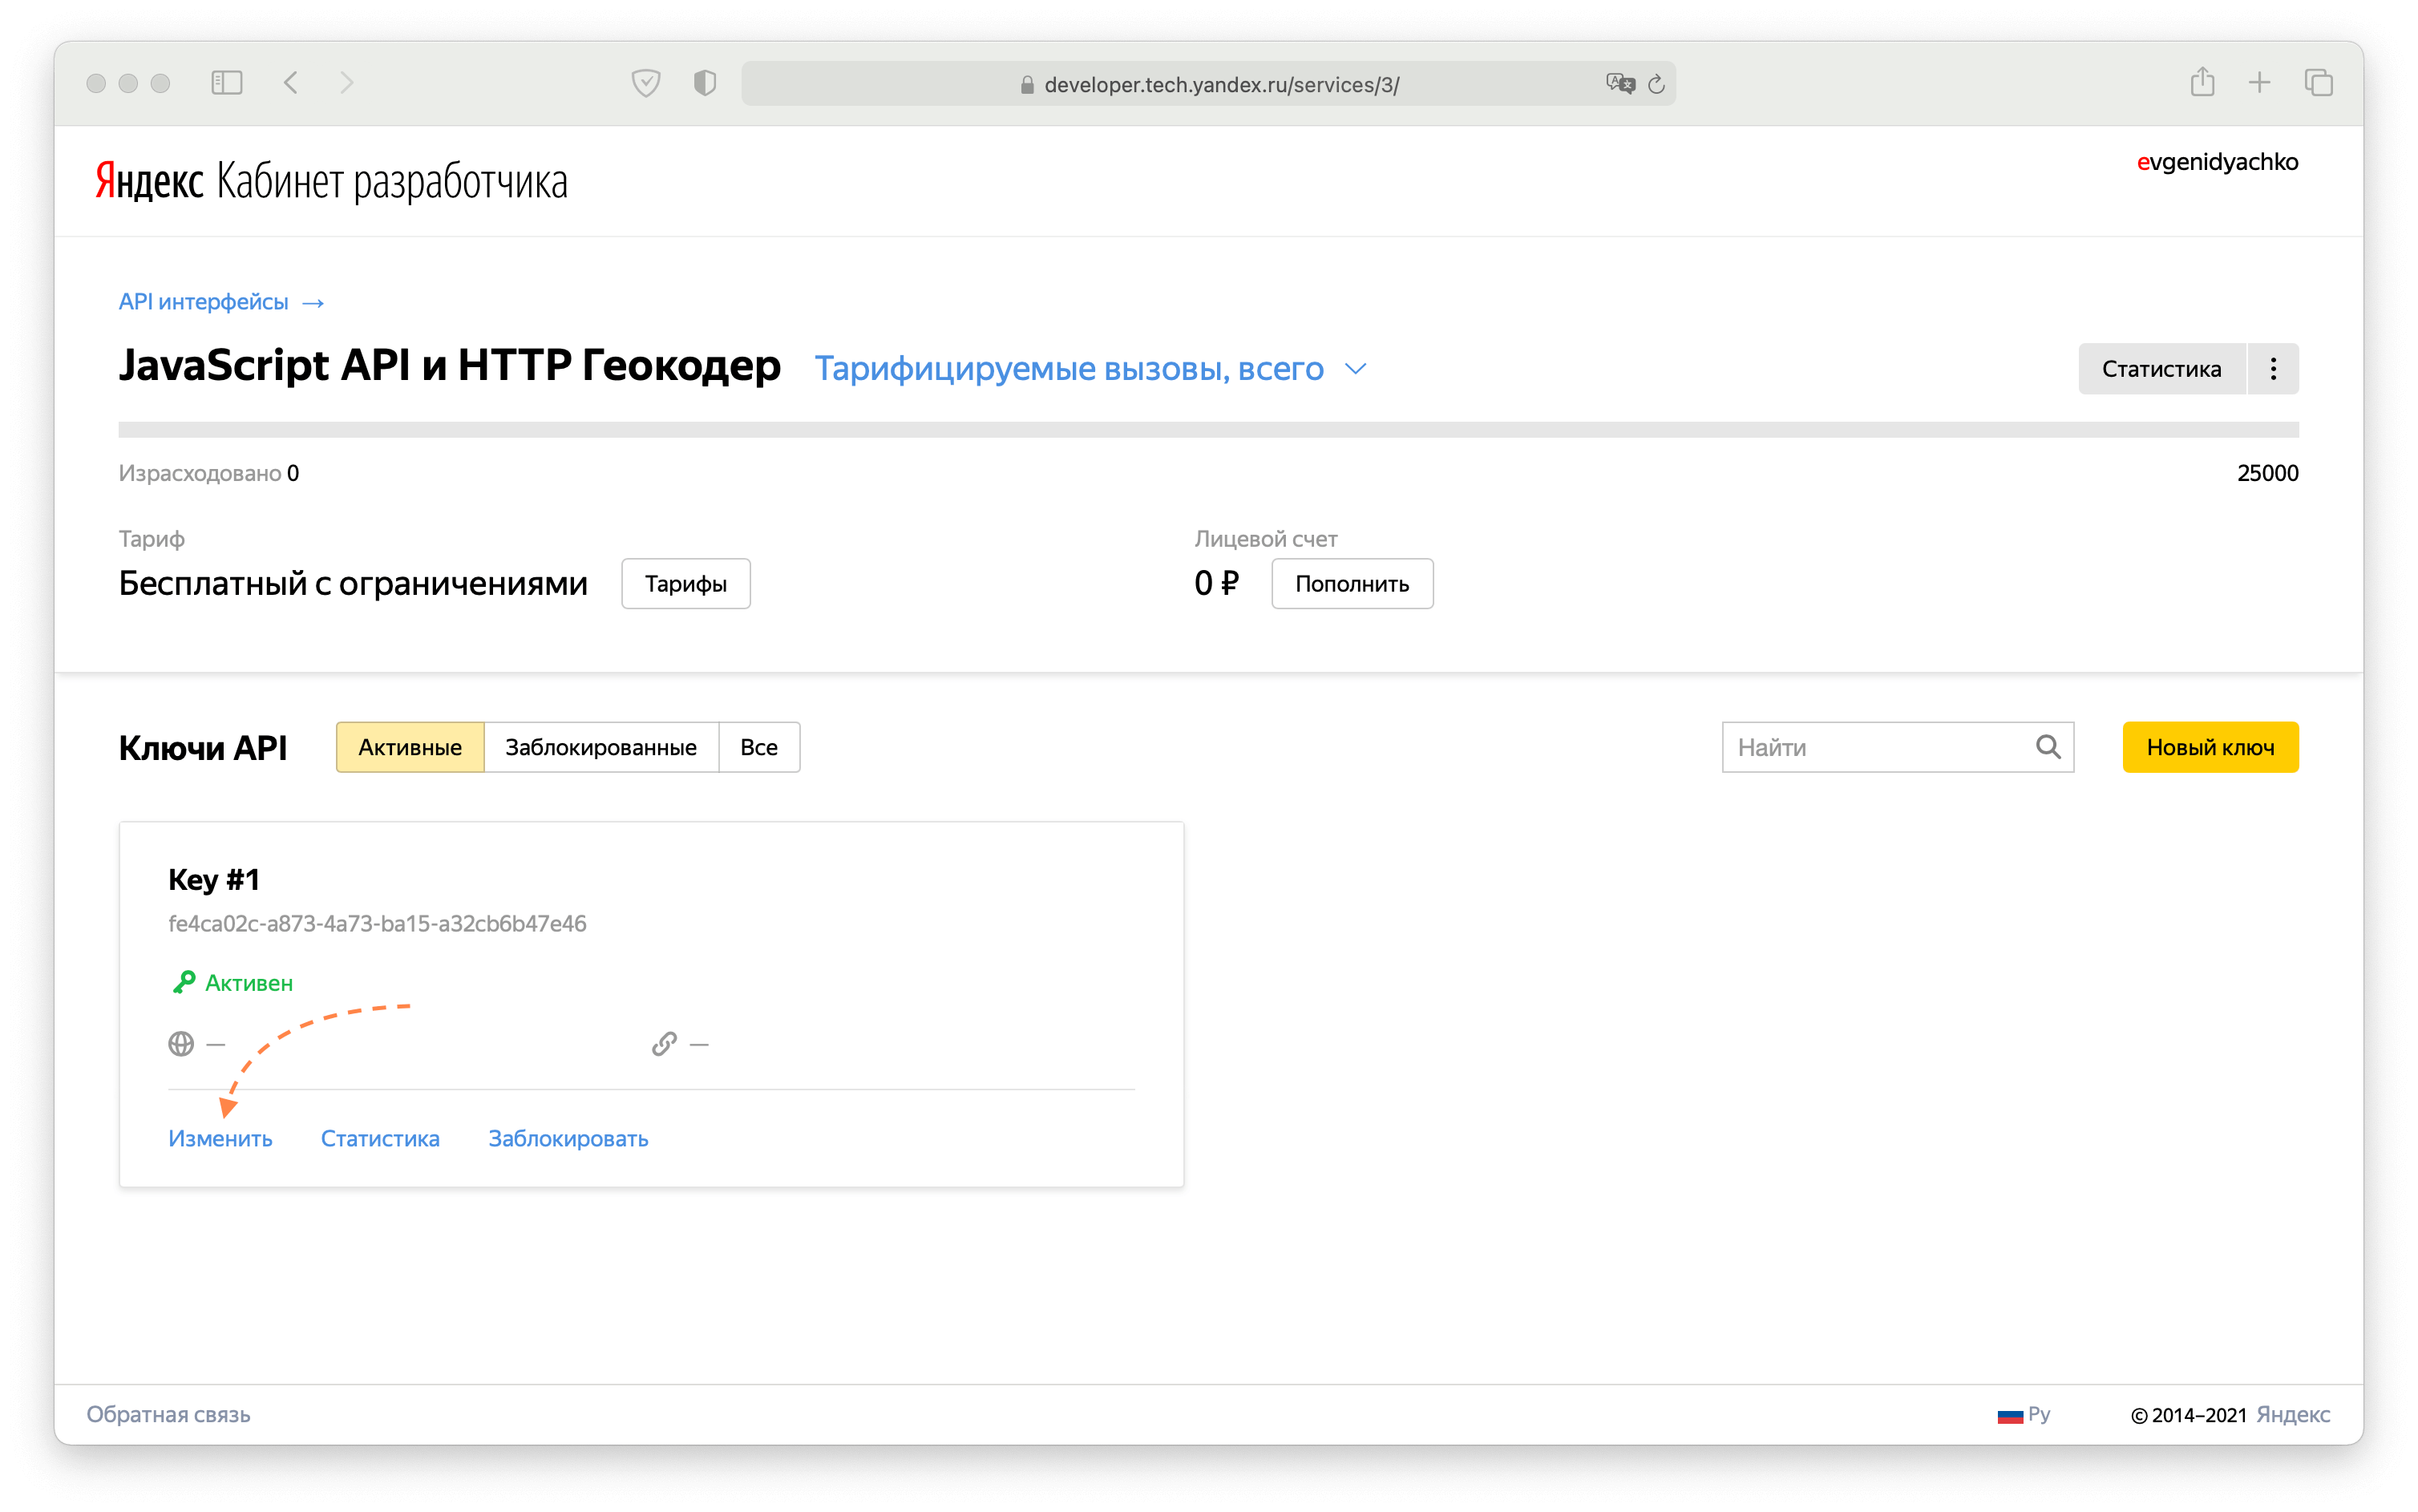Click the Пополнить button
This screenshot has width=2418, height=1512.
tap(1352, 584)
